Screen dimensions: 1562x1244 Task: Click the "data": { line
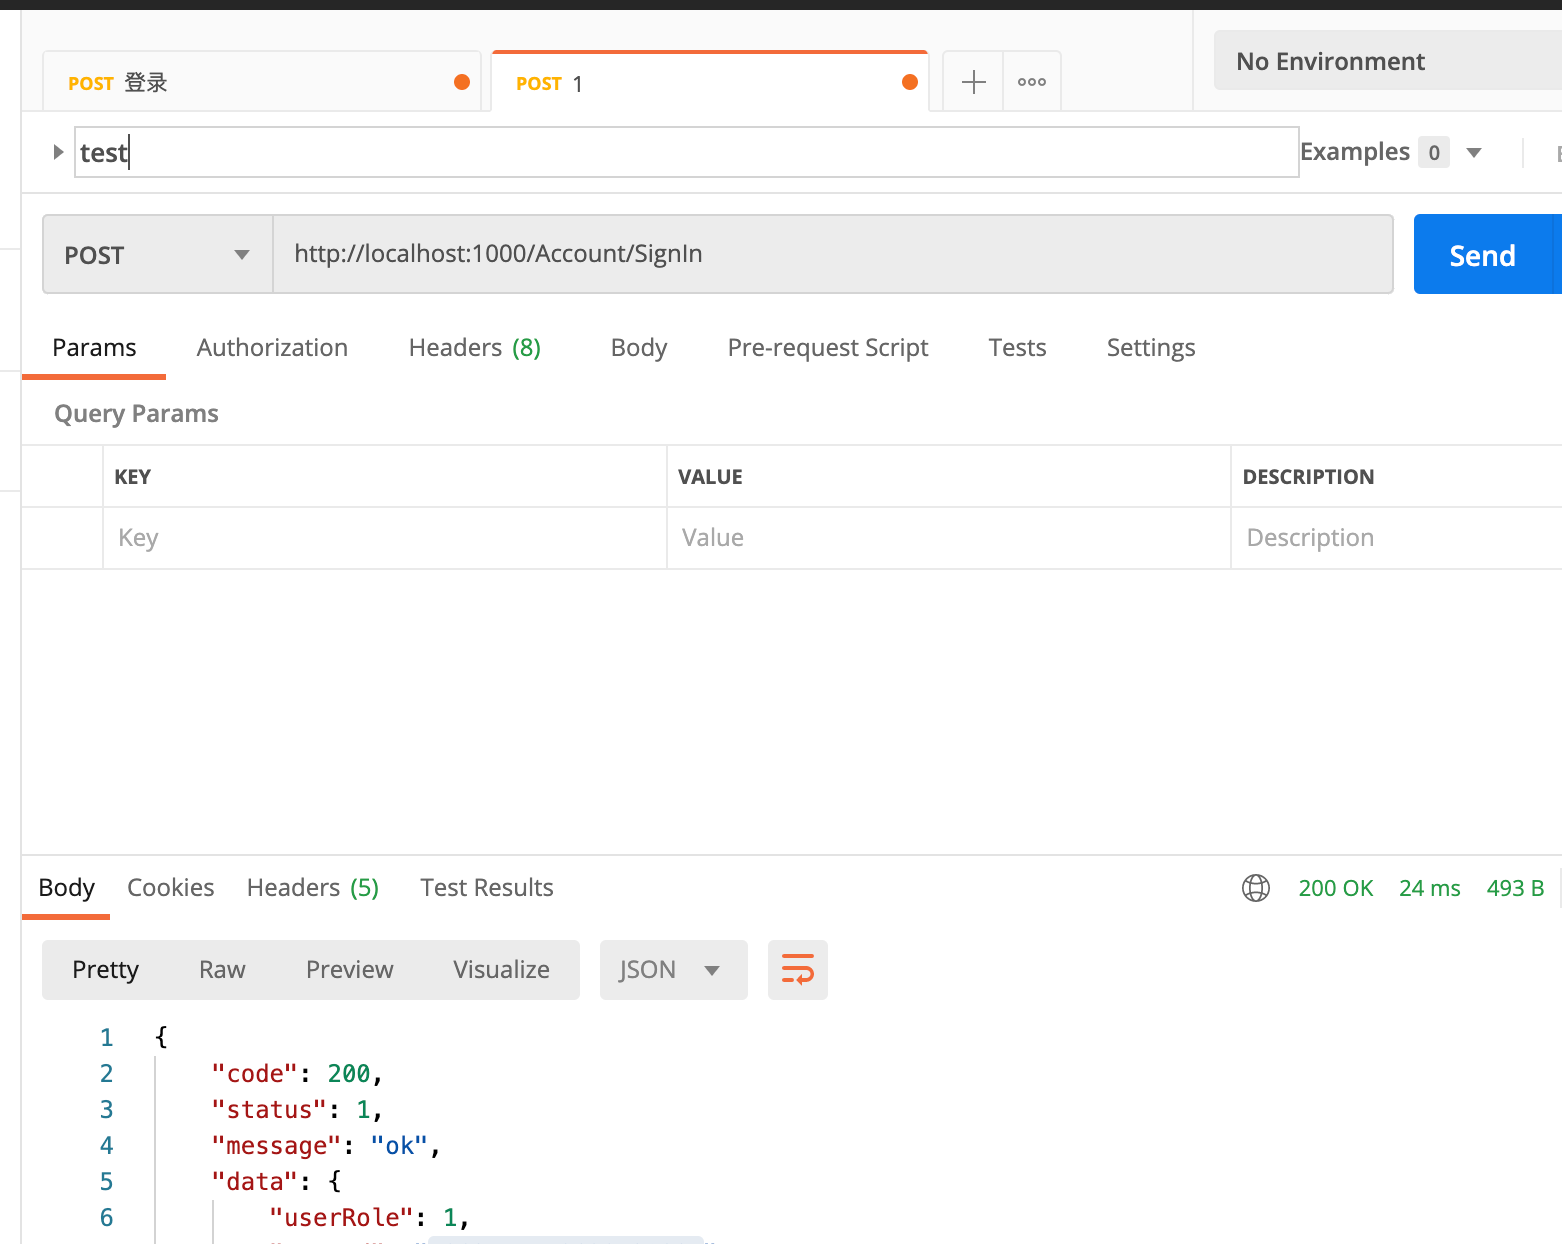pyautogui.click(x=276, y=1182)
